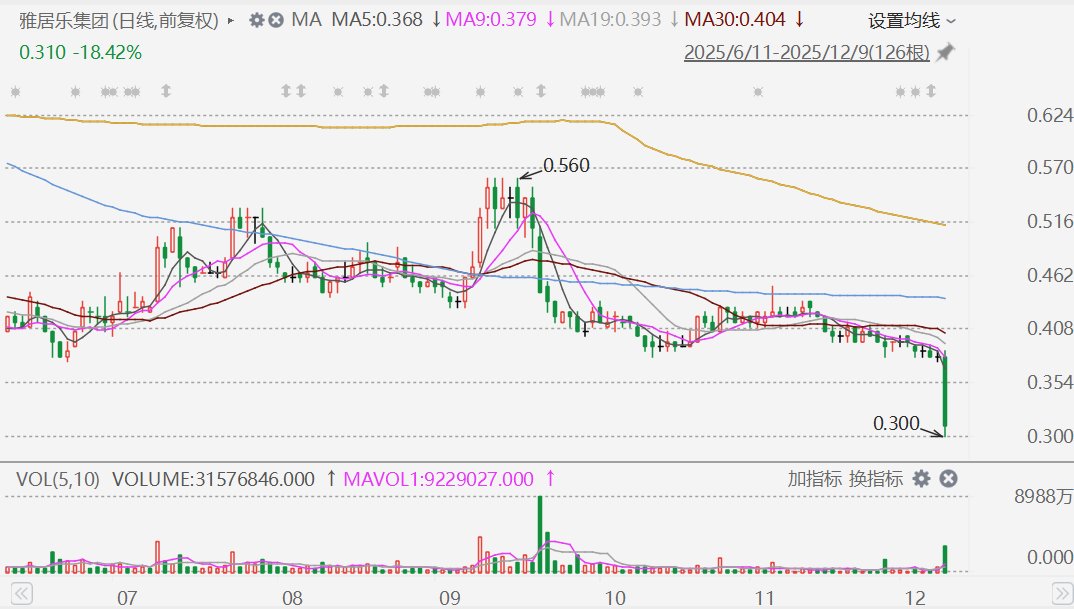Screen dimensions: 1074x609
Task: Click the 换指标 button
Action: (x=875, y=478)
